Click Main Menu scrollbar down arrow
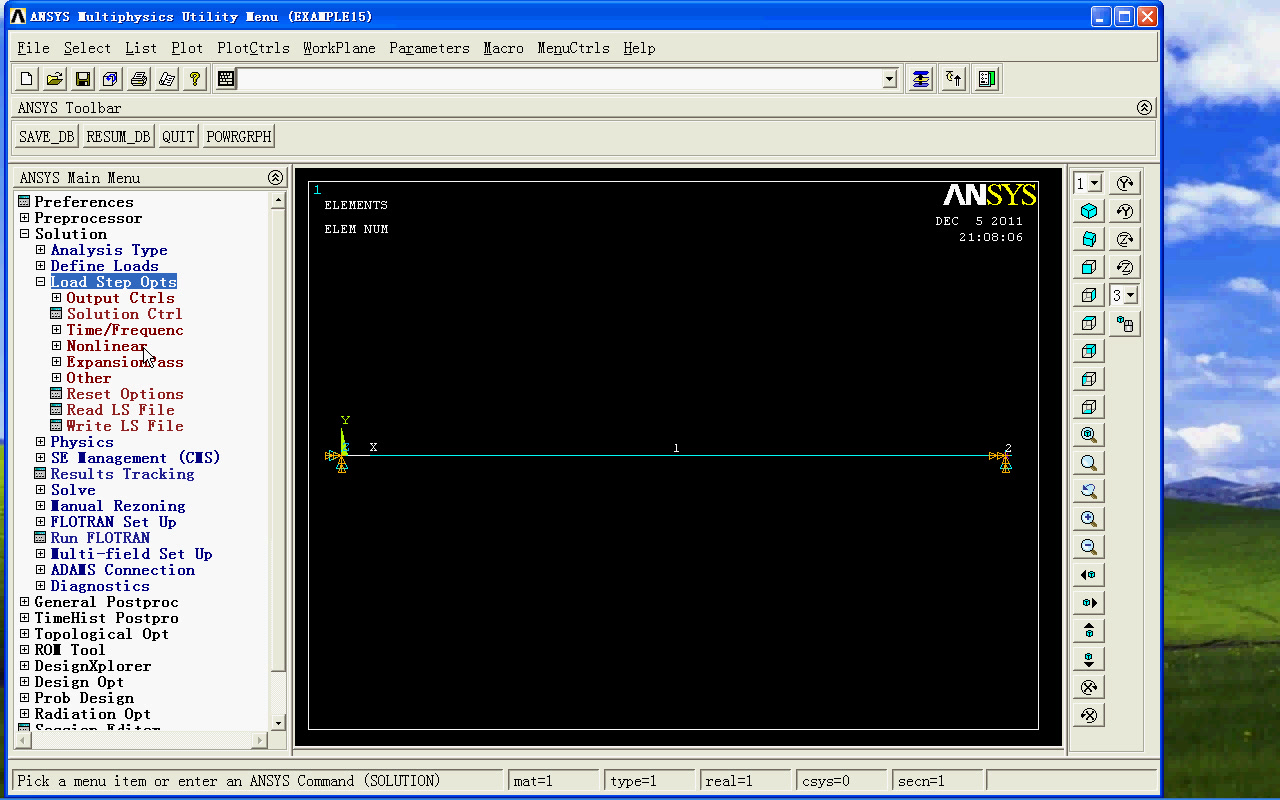1280x800 pixels. pos(278,723)
